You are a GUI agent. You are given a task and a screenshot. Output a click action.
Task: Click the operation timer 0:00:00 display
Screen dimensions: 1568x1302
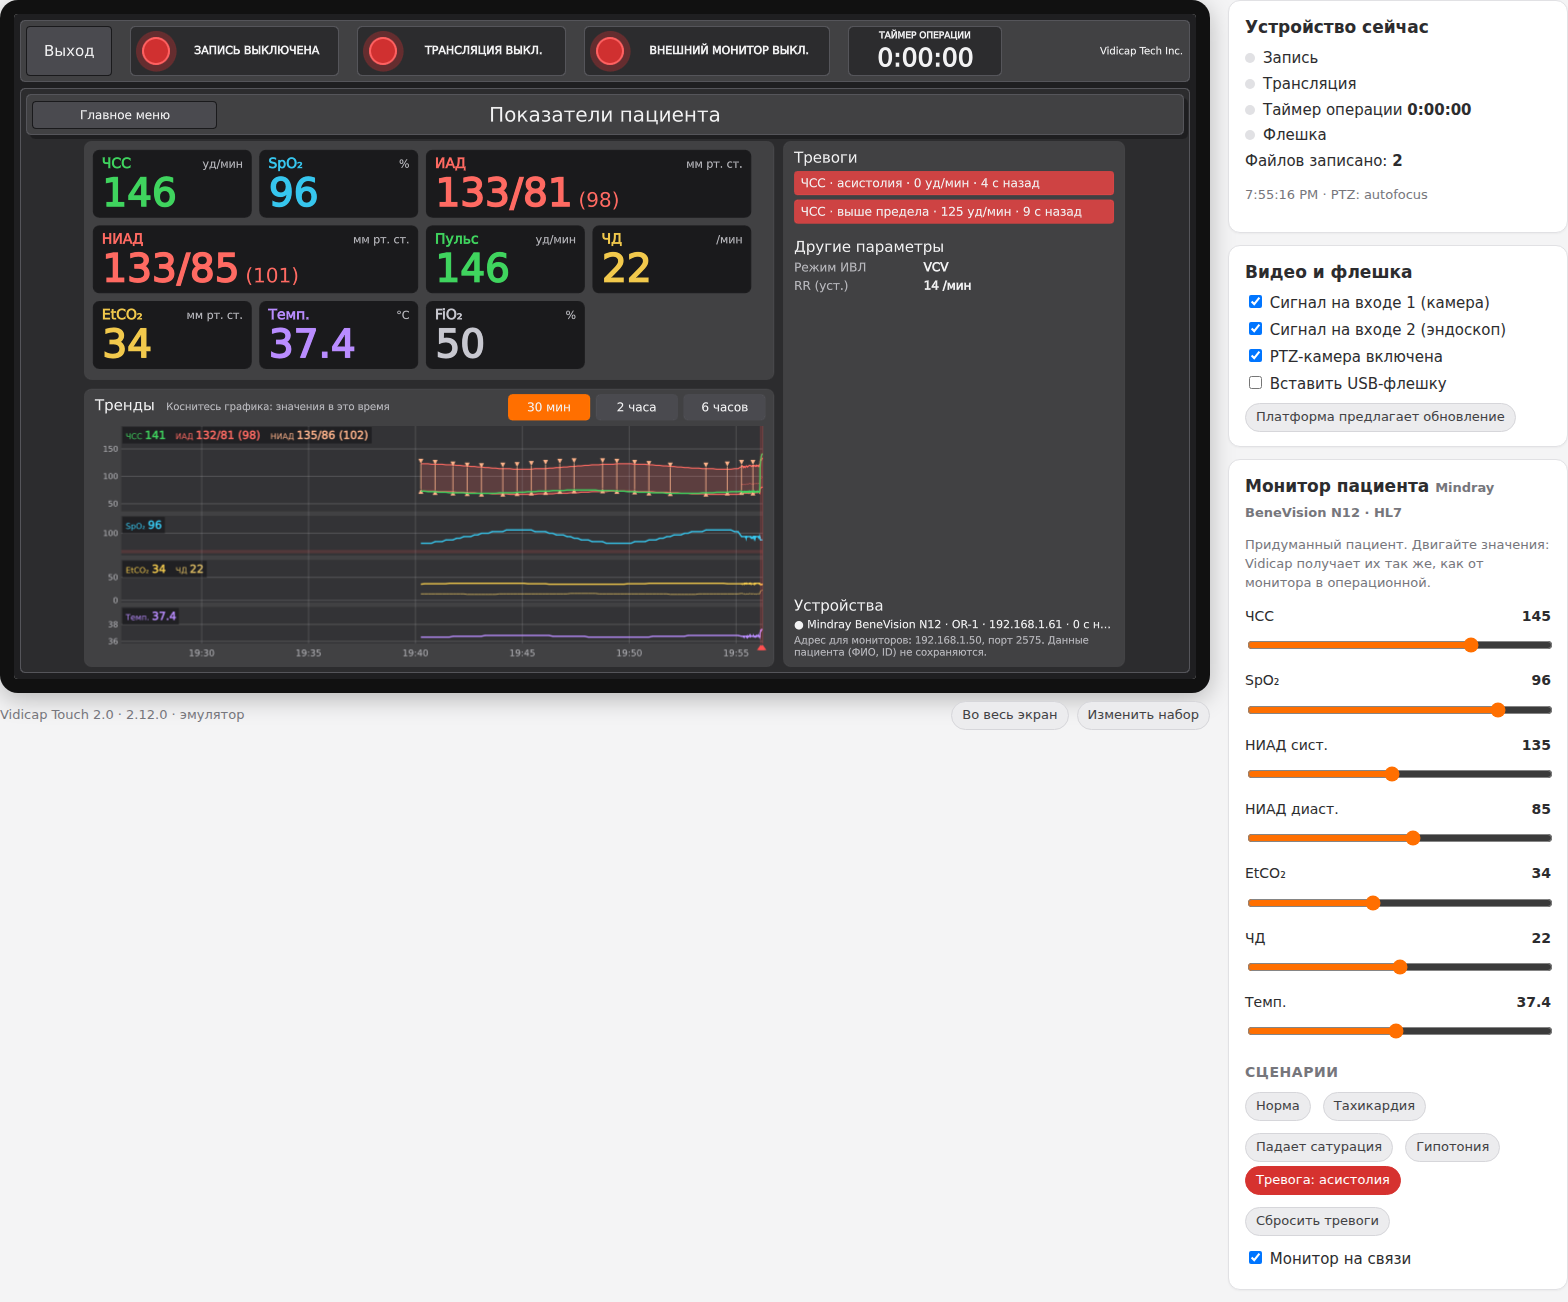click(x=925, y=51)
